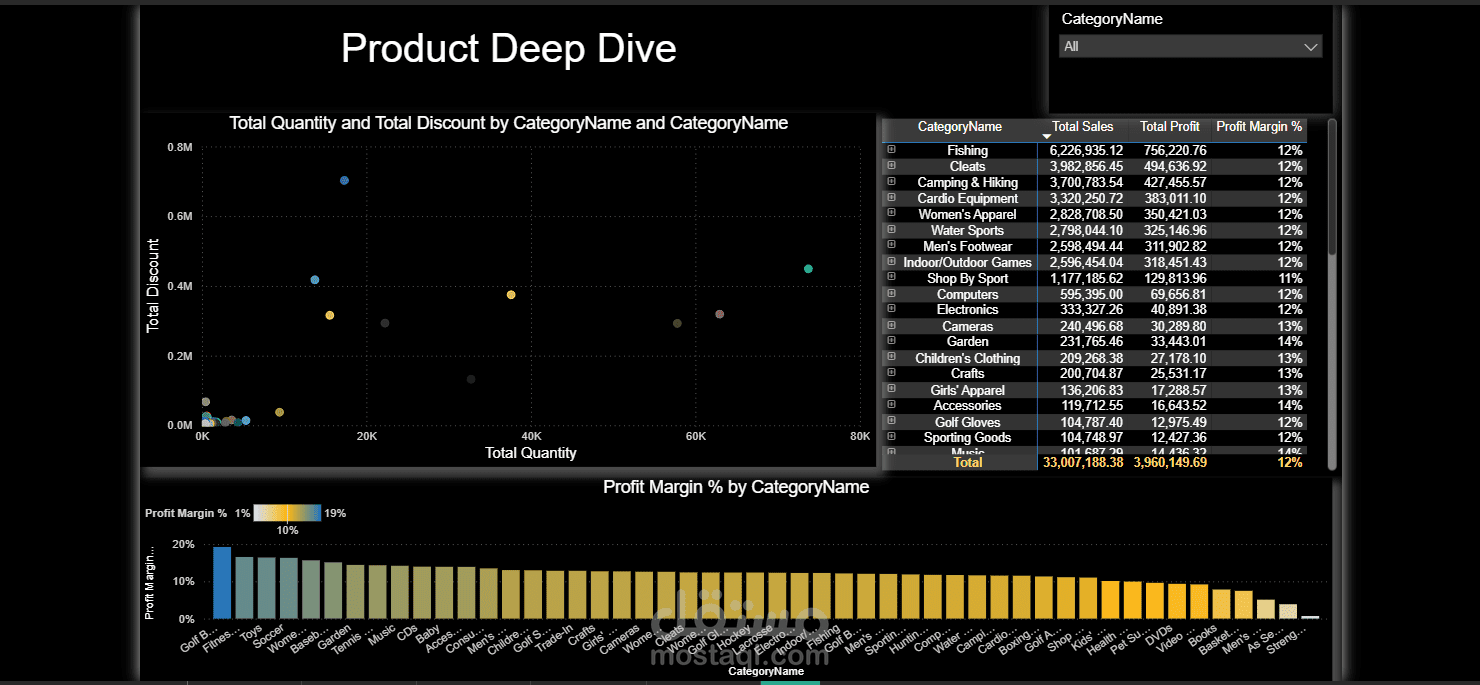Expand the Girls' Apparel row
This screenshot has width=1480, height=685.
click(x=891, y=390)
